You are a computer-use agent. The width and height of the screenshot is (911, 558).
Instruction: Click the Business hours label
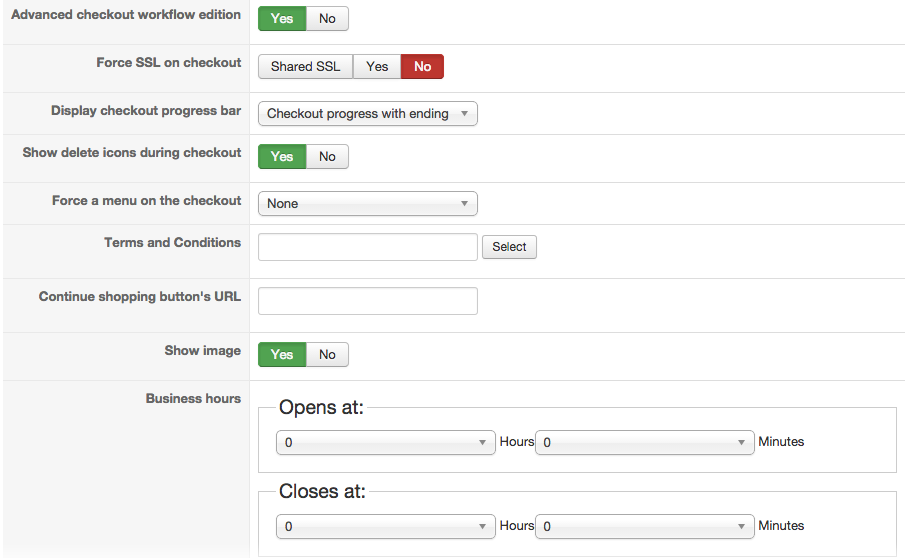coord(193,399)
